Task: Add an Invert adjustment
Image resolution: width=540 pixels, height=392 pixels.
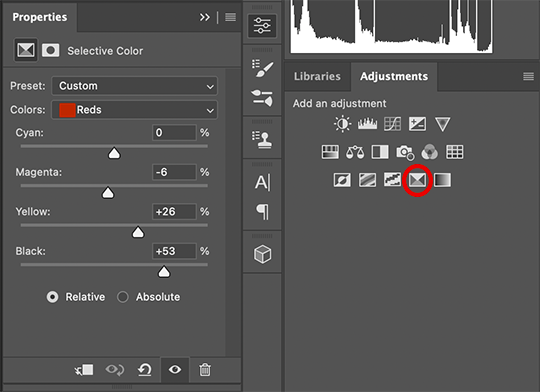Action: [x=342, y=180]
